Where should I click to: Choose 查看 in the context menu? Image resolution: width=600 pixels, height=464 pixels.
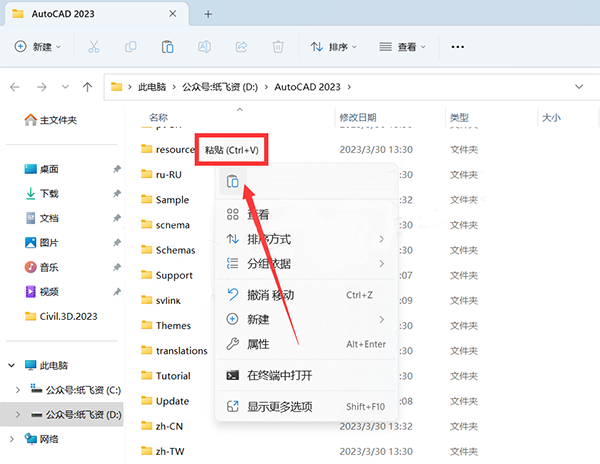click(306, 214)
